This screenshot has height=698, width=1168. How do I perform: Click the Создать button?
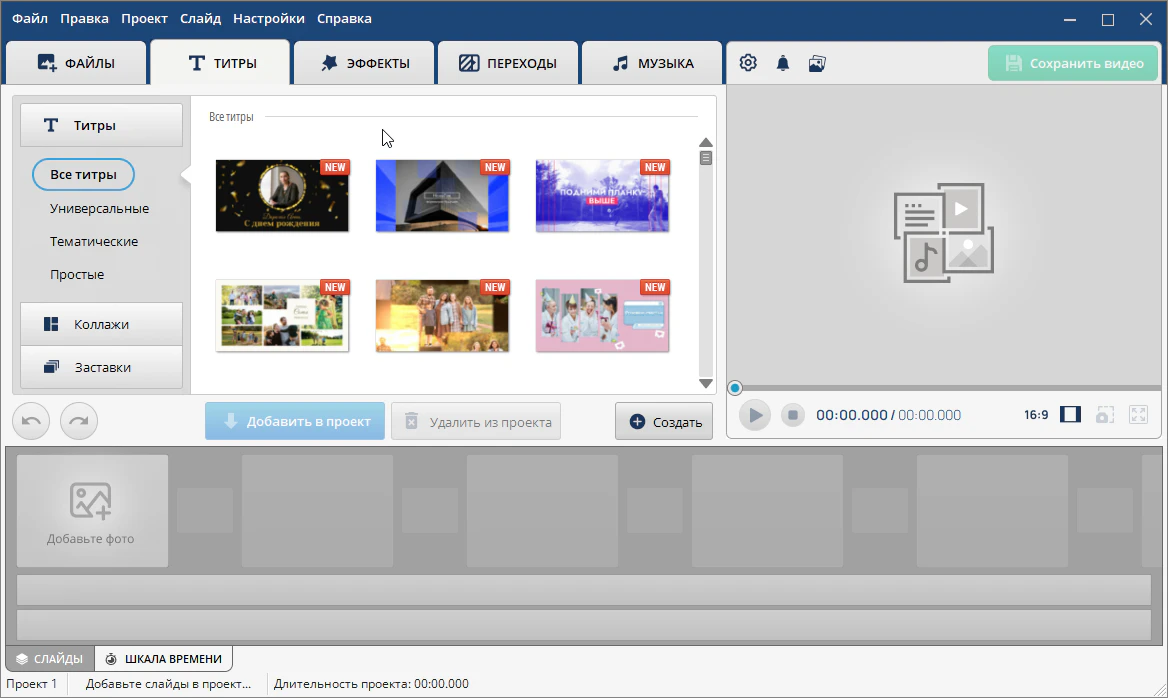pyautogui.click(x=664, y=422)
